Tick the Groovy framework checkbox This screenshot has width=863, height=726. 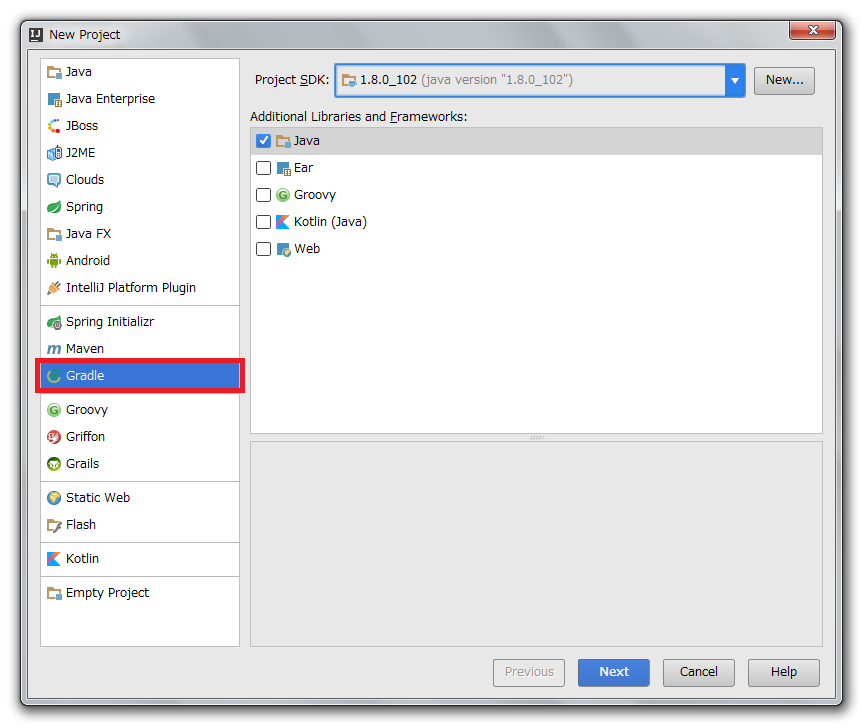(264, 195)
